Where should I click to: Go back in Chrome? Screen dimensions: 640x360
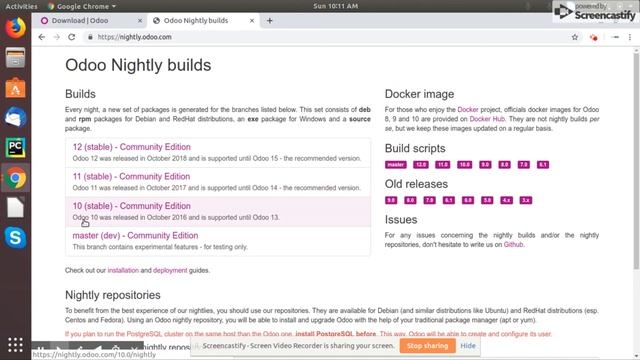(42, 37)
